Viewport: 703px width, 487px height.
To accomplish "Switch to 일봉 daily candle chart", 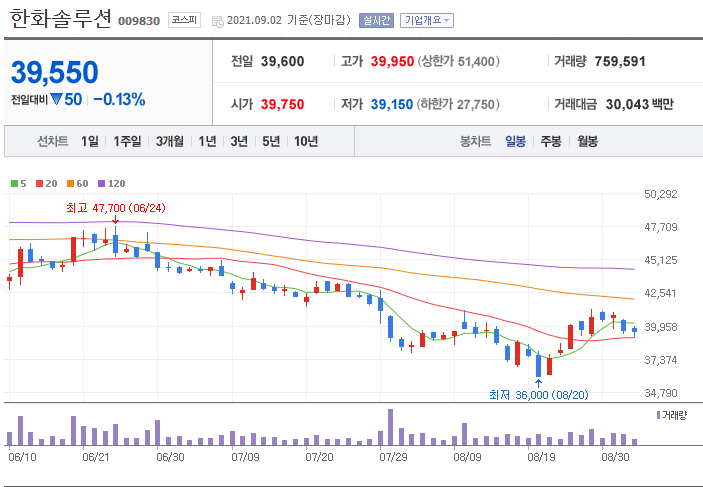I will point(516,141).
